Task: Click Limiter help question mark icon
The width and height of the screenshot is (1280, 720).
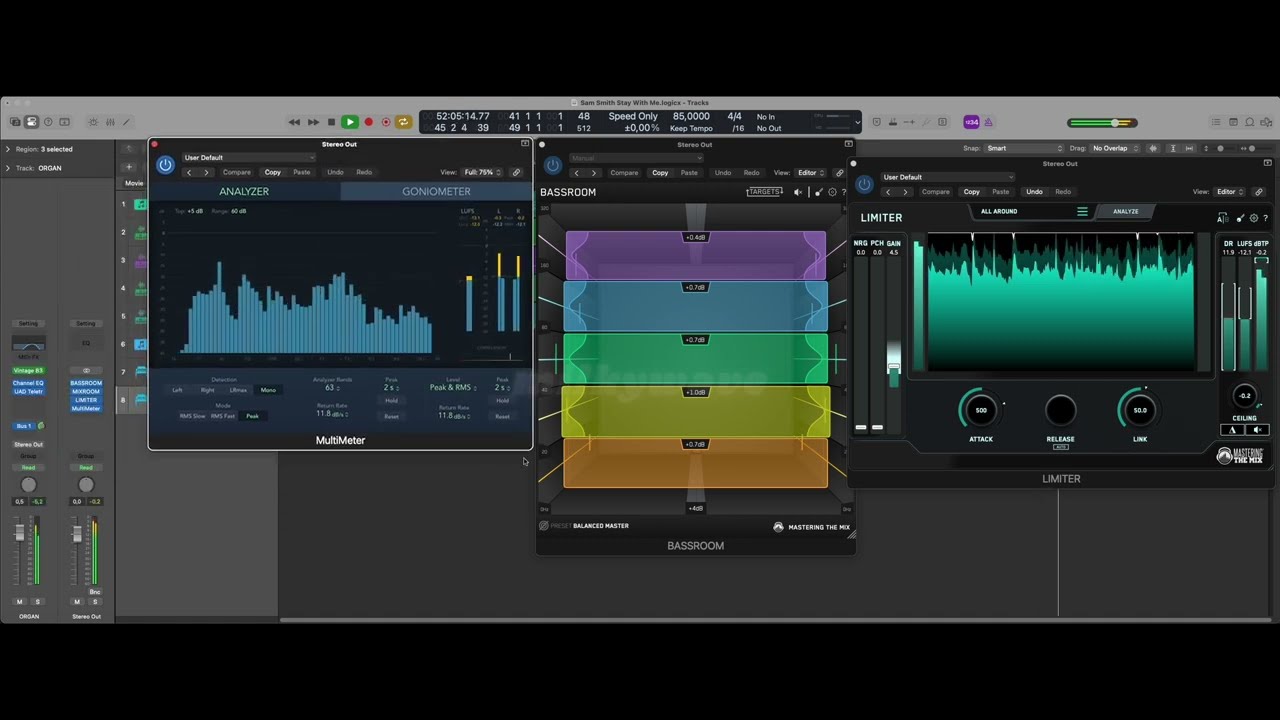Action: [1266, 218]
